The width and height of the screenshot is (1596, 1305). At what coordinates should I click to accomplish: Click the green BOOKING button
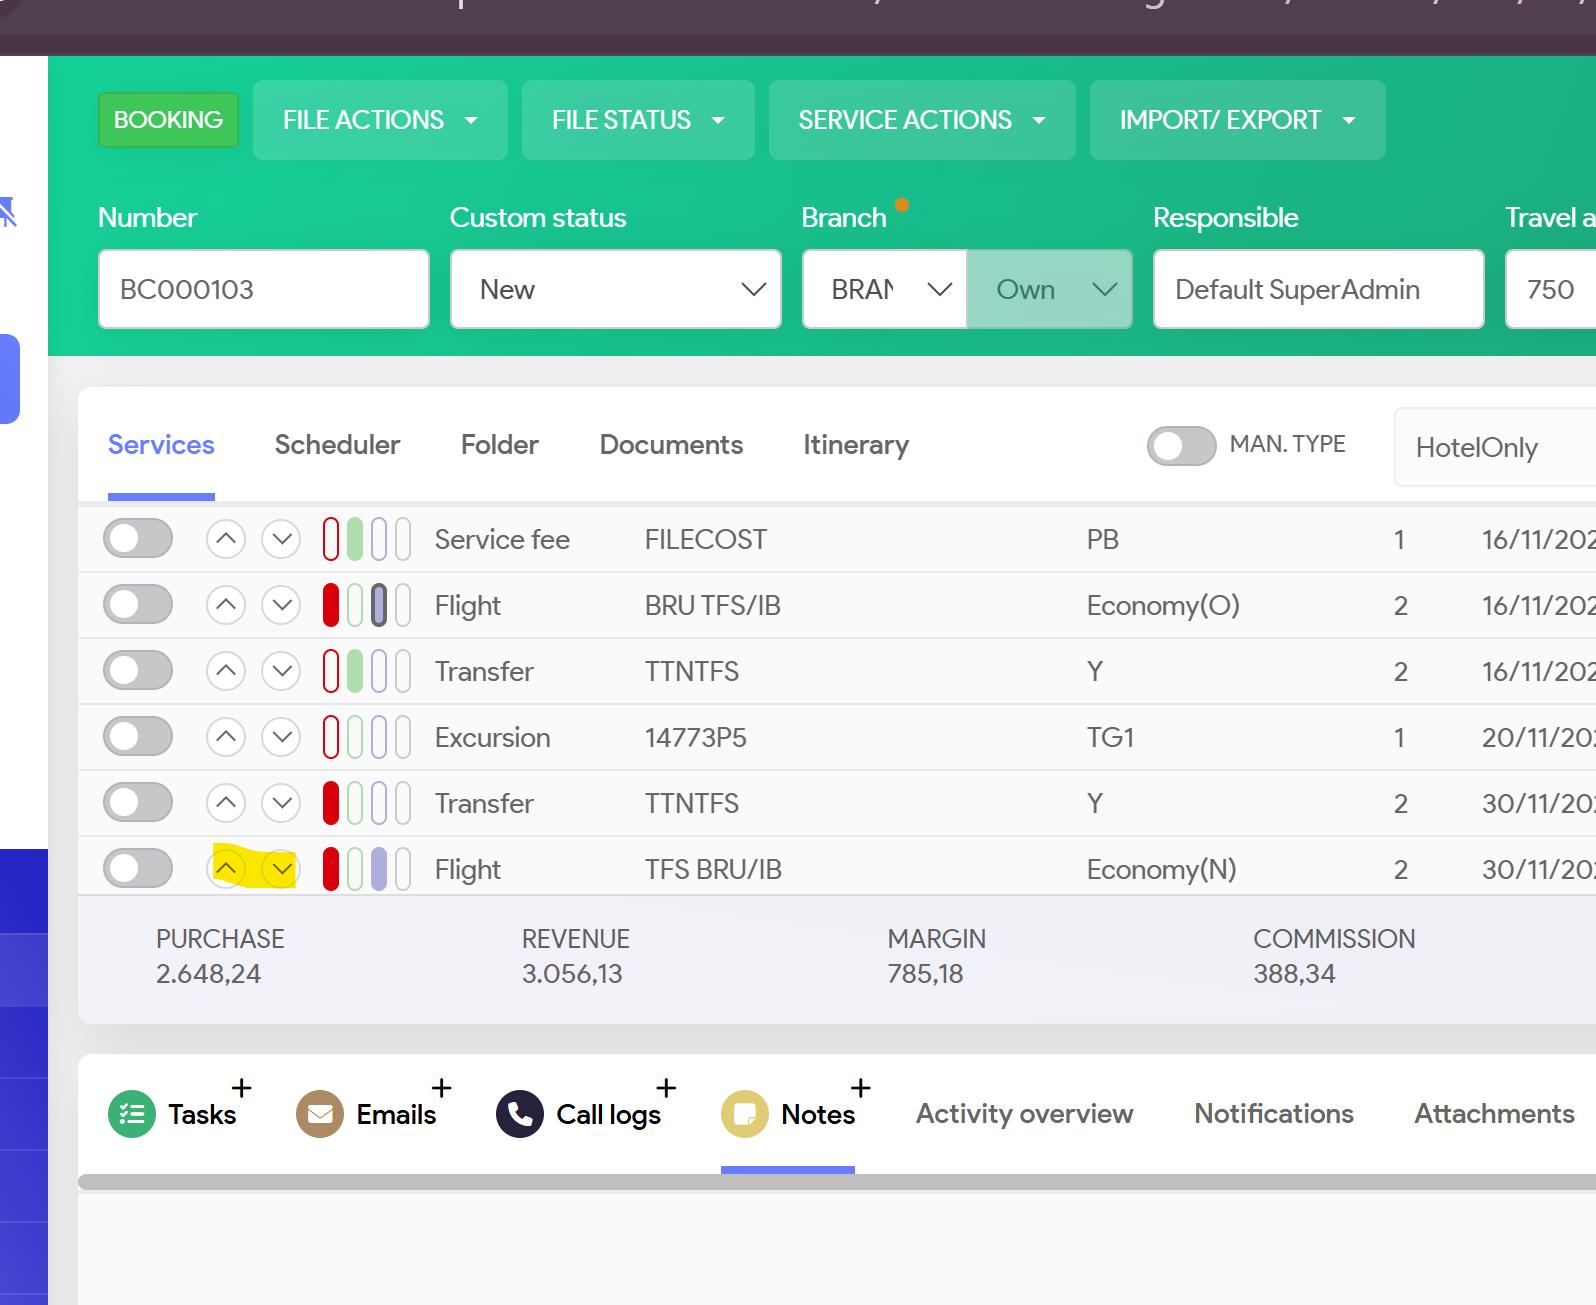[x=168, y=120]
